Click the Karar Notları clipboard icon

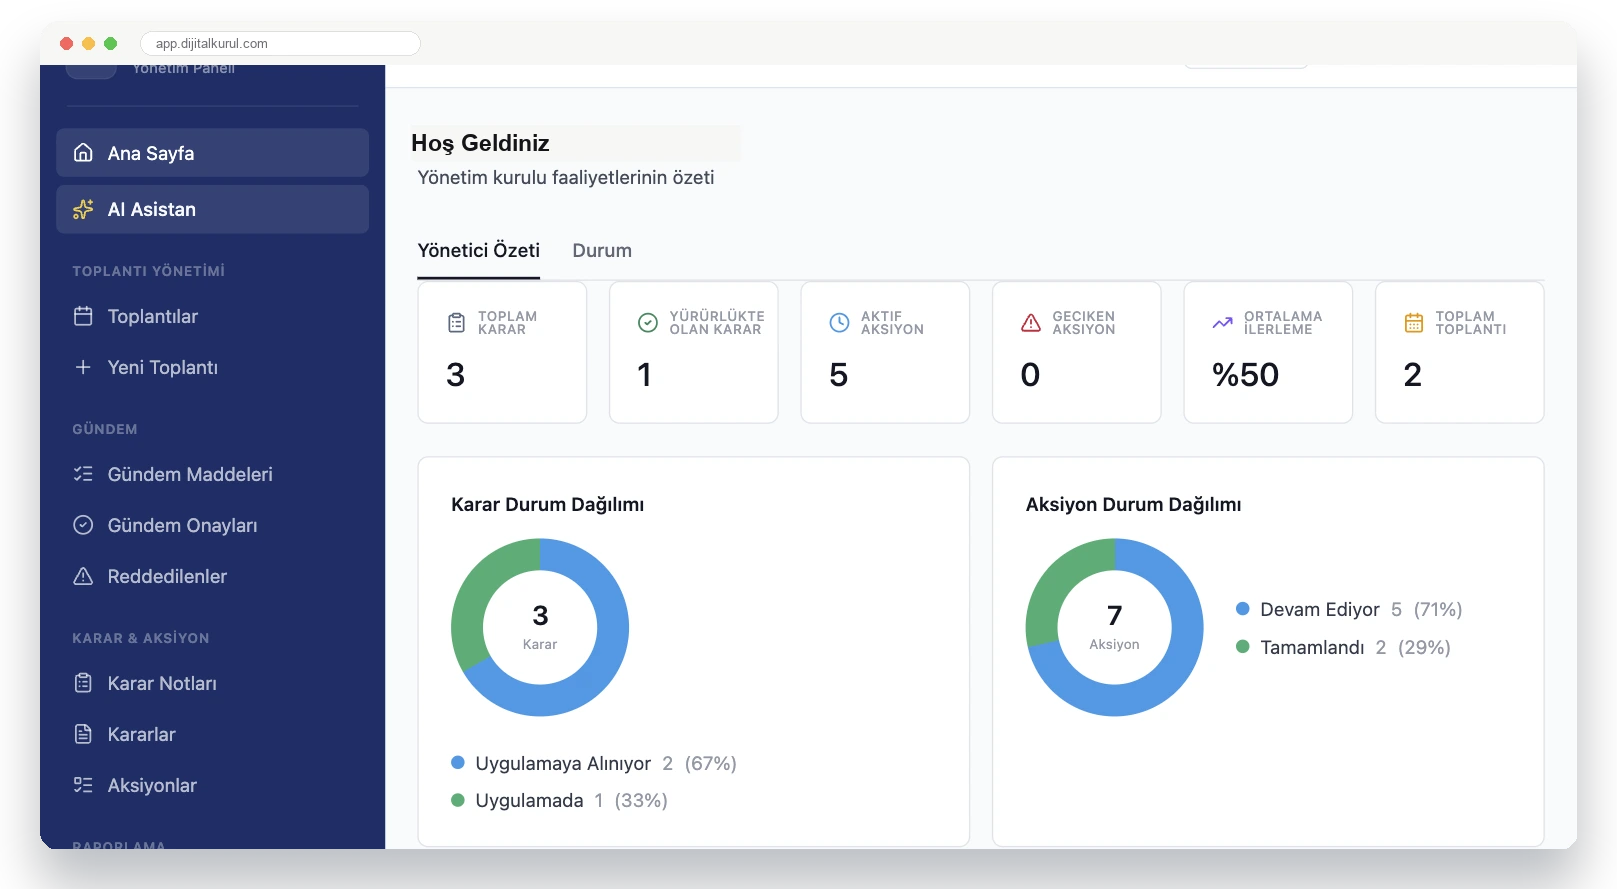tap(83, 683)
